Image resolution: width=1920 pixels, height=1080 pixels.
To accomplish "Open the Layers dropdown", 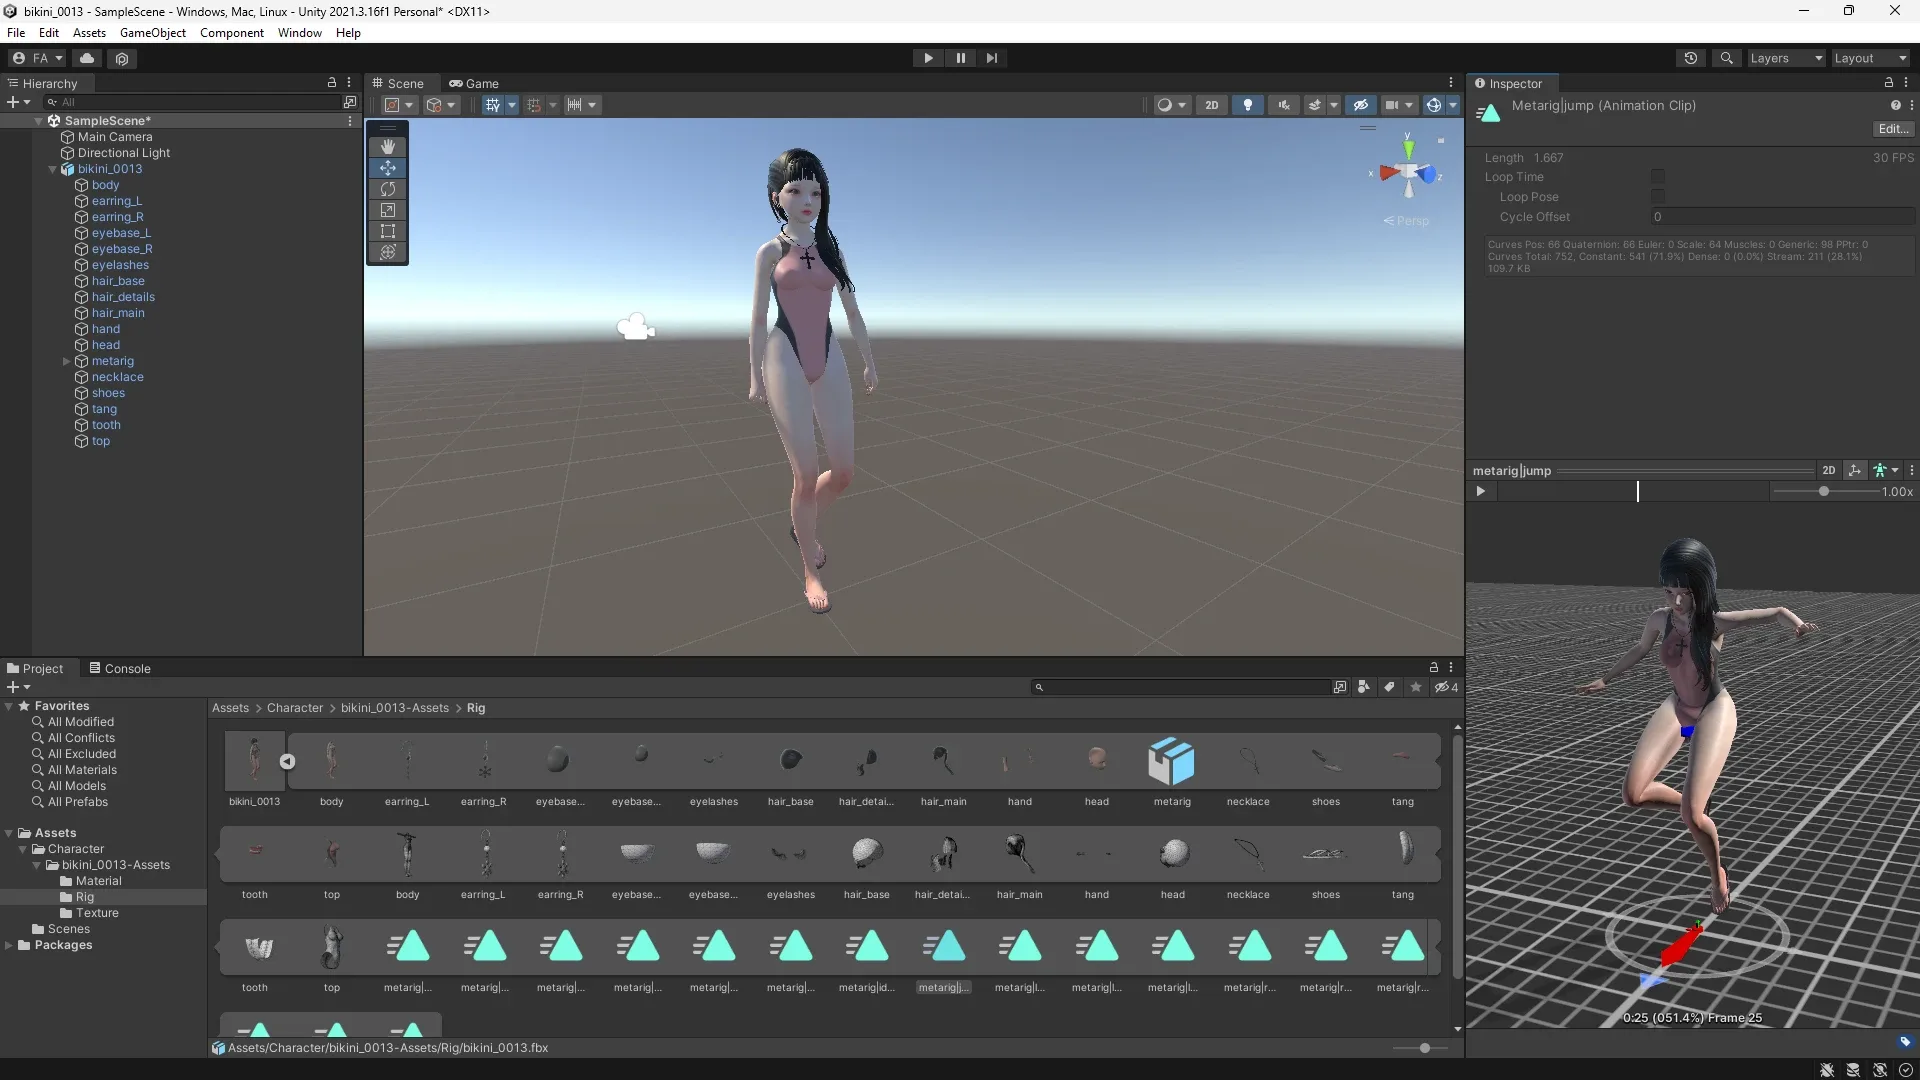I will [x=1785, y=58].
